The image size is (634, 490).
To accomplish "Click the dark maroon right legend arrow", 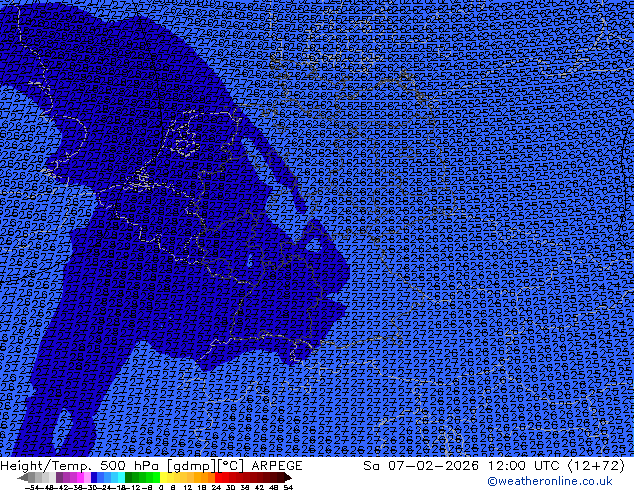I will (287, 477).
